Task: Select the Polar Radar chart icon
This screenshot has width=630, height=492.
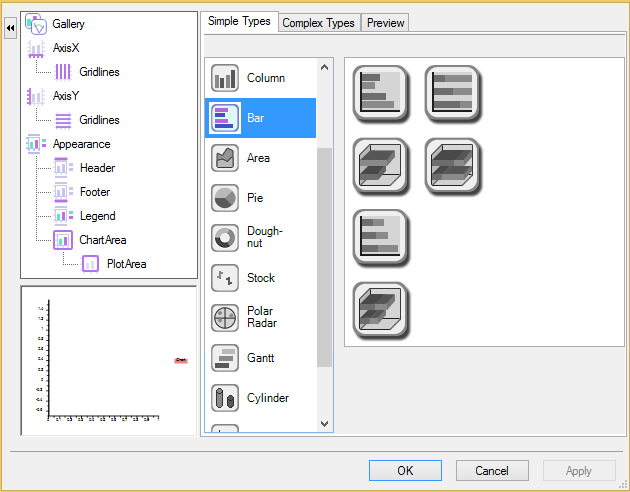Action: point(225,318)
